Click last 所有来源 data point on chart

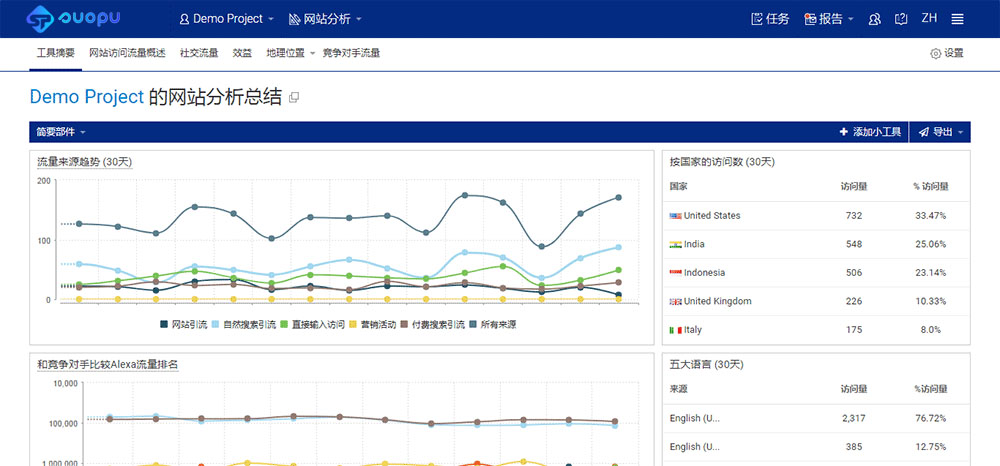point(618,198)
